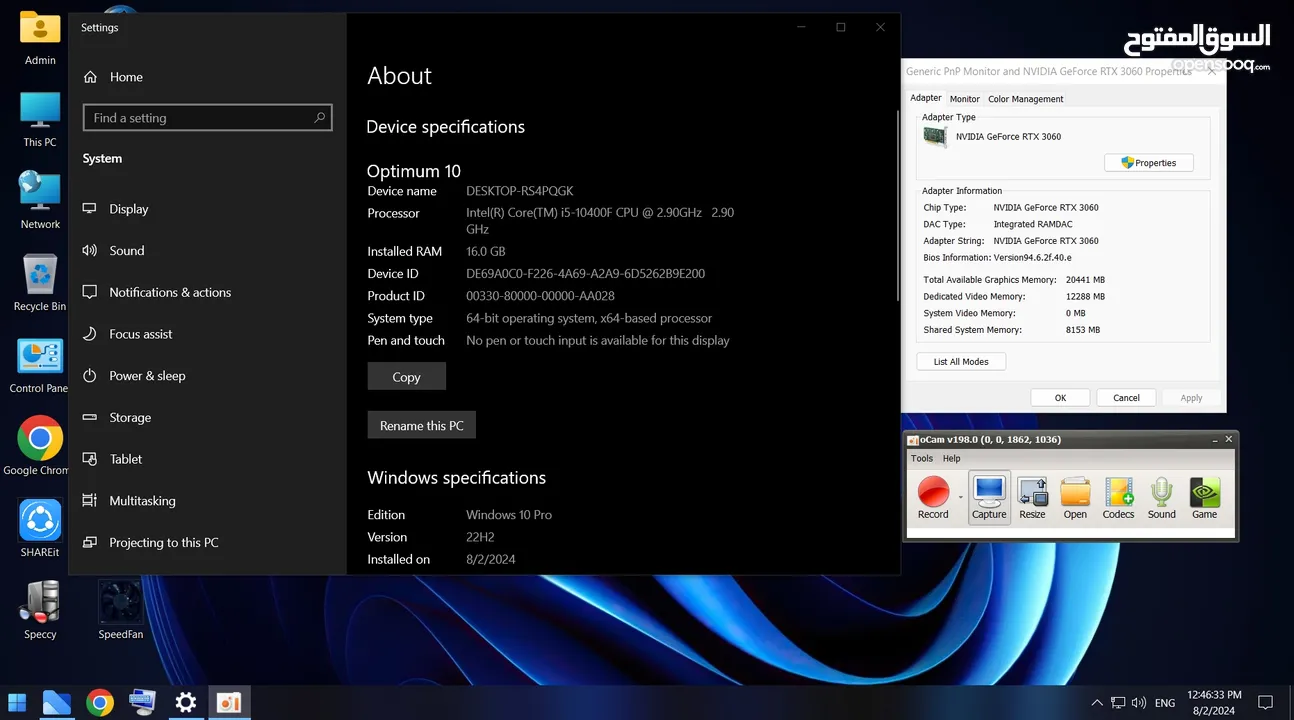Image resolution: width=1294 pixels, height=720 pixels.
Task: Click the Dedicated Video Memory 12288 MB value
Action: (x=1085, y=297)
